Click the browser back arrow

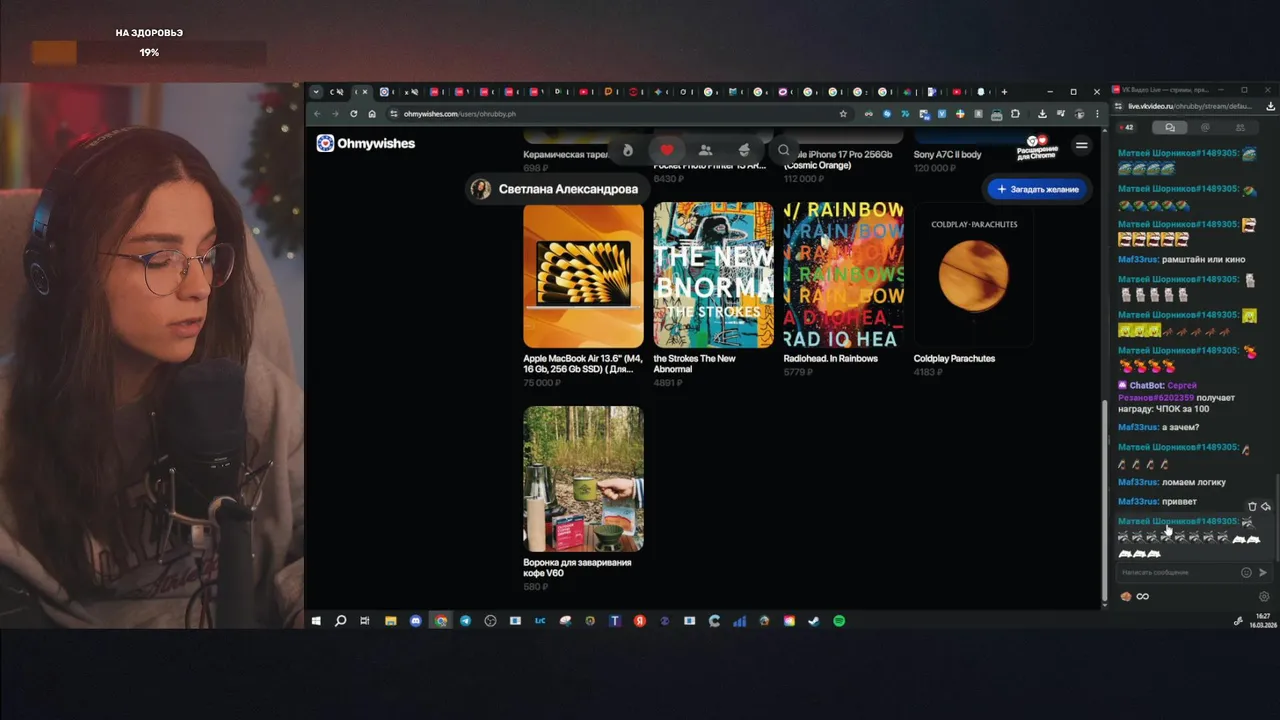(x=316, y=114)
